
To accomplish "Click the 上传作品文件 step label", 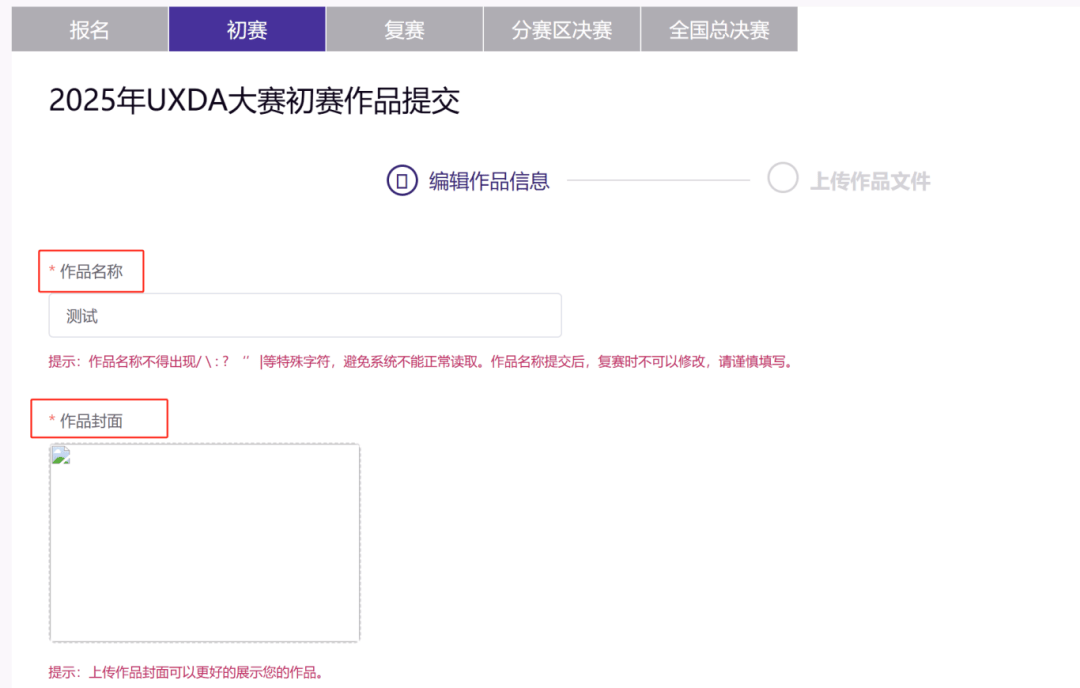I will point(869,181).
